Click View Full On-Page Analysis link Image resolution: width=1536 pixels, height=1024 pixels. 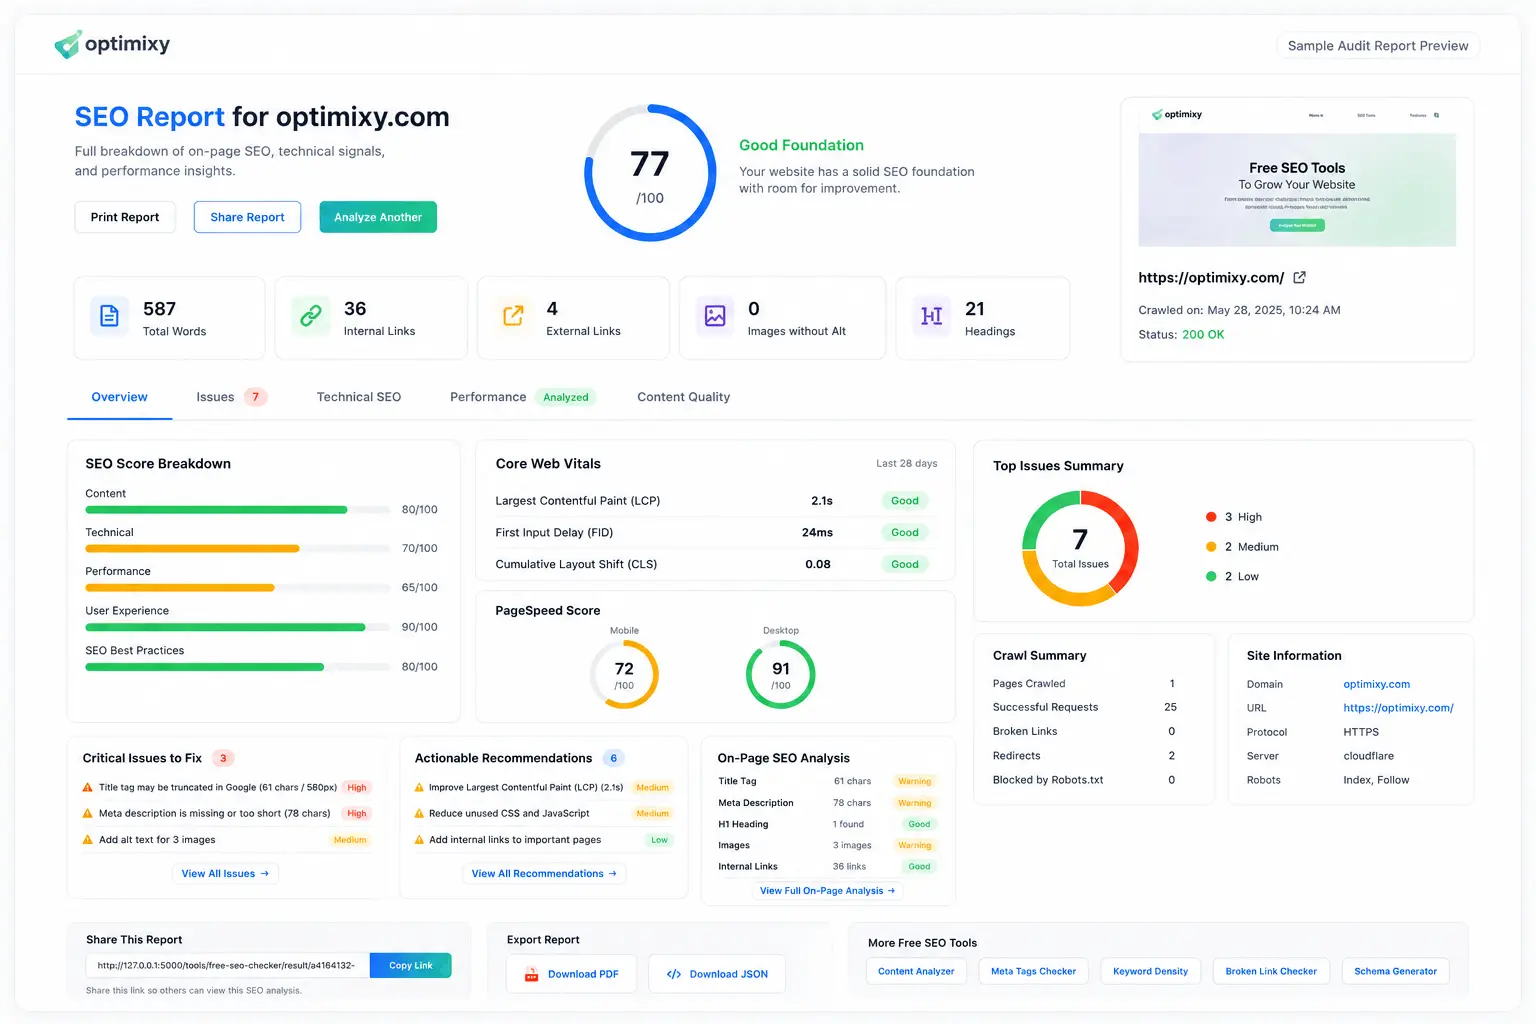[x=827, y=890]
